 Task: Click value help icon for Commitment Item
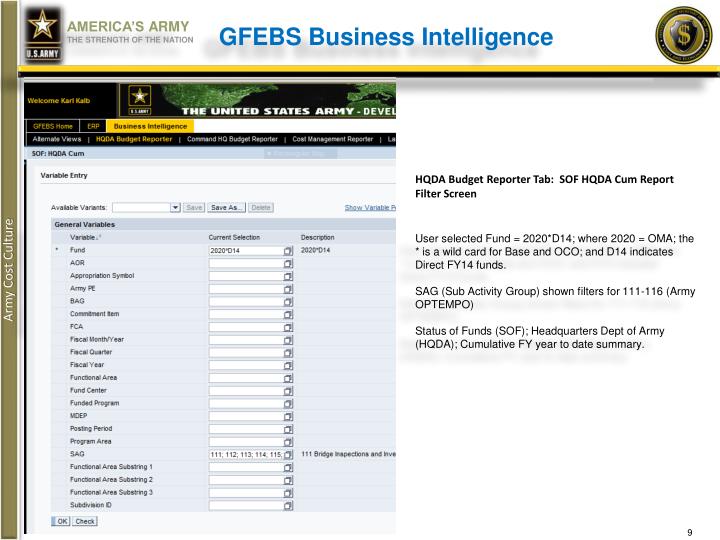pyautogui.click(x=288, y=315)
